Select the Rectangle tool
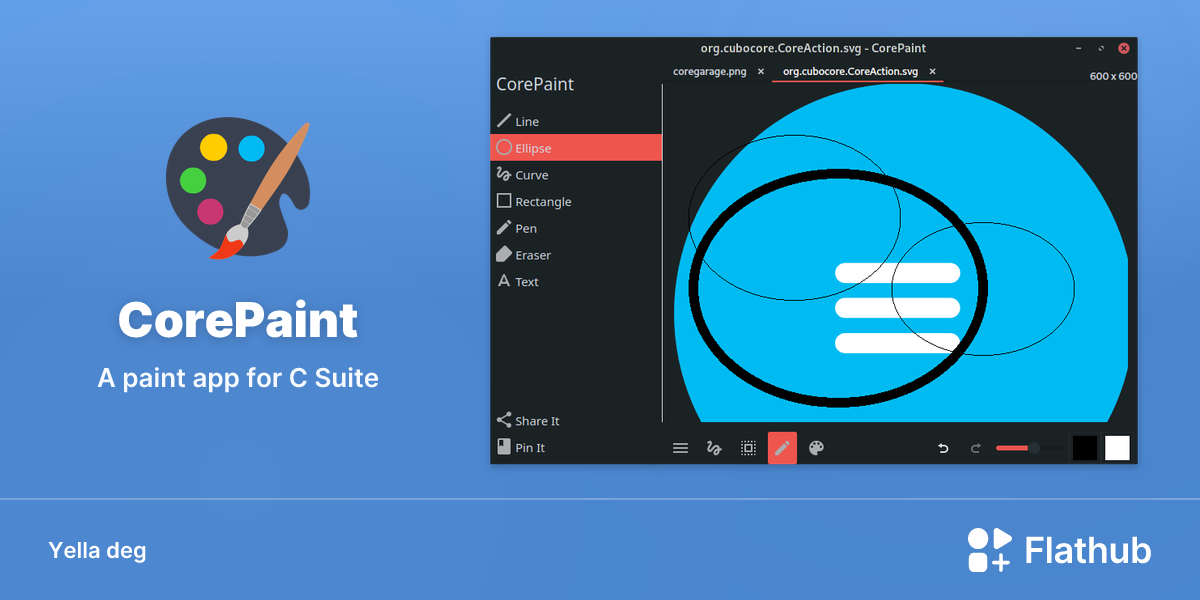The width and height of the screenshot is (1200, 600). point(576,201)
